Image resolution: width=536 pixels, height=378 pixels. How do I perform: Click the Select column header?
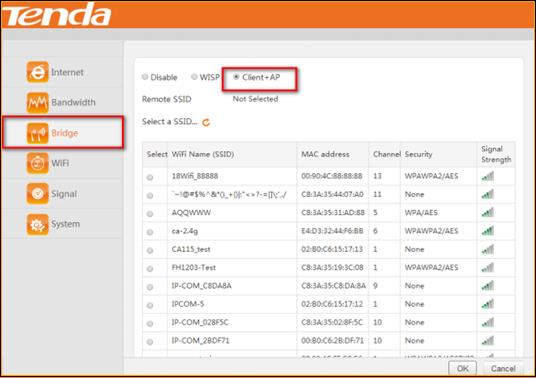pos(157,154)
